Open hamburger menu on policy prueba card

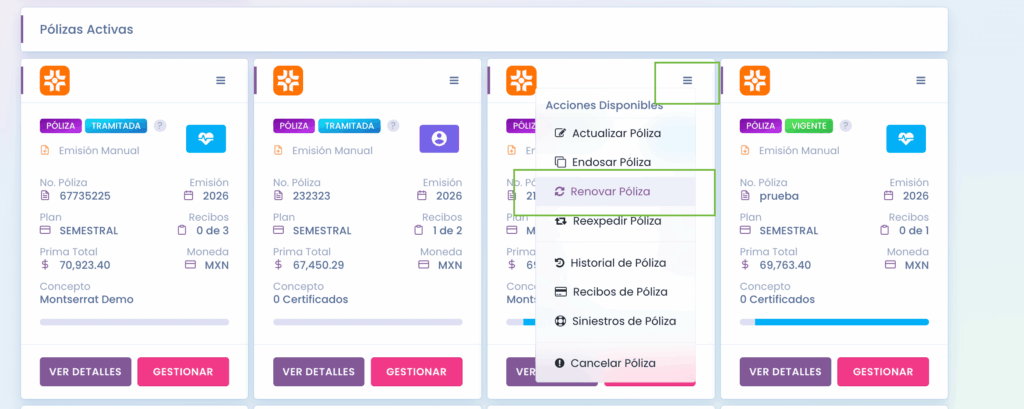pyautogui.click(x=921, y=80)
